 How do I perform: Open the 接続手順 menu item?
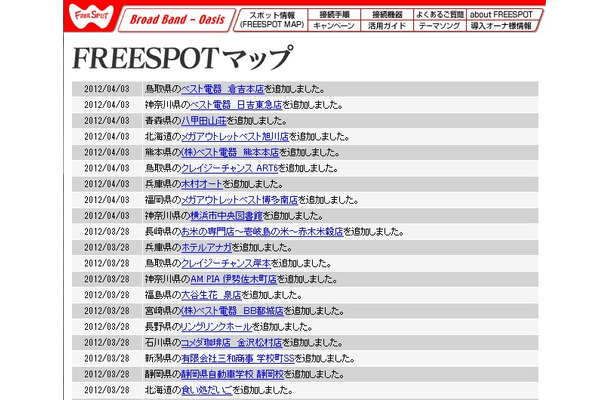tap(334, 14)
